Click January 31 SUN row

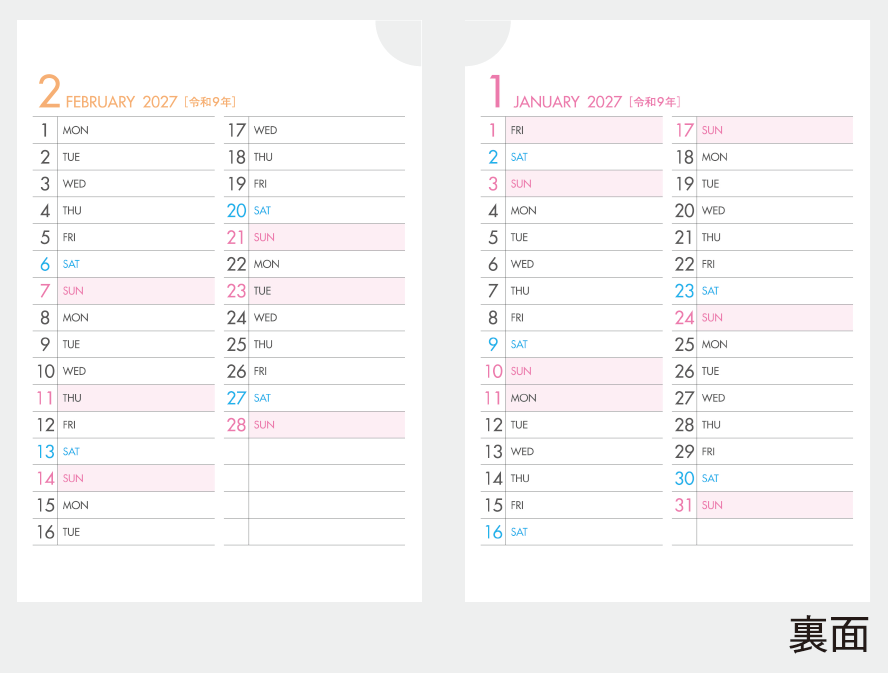pyautogui.click(x=762, y=505)
